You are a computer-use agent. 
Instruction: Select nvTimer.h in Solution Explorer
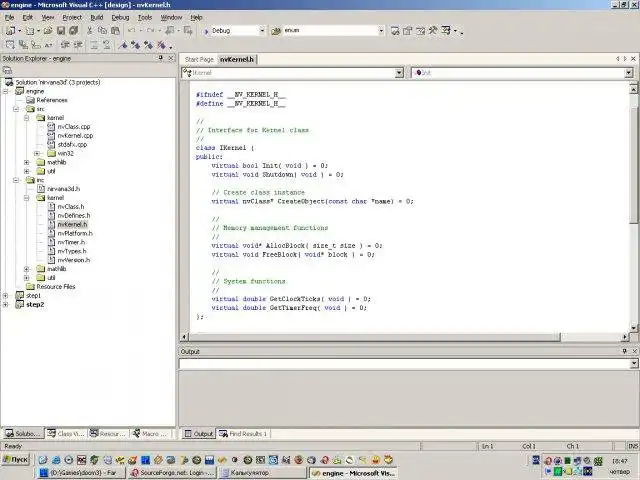pos(71,242)
